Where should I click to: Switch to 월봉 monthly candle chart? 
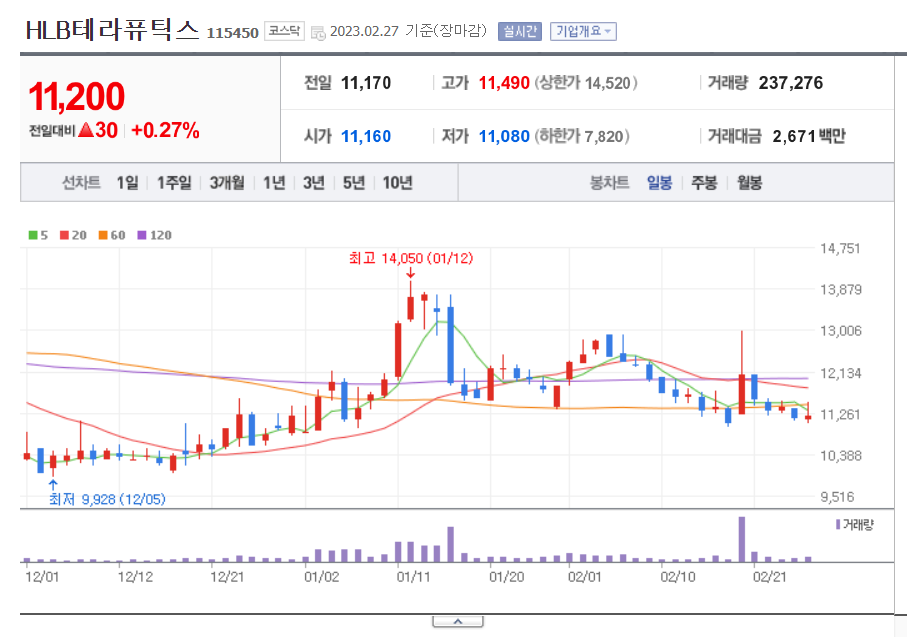pyautogui.click(x=749, y=183)
